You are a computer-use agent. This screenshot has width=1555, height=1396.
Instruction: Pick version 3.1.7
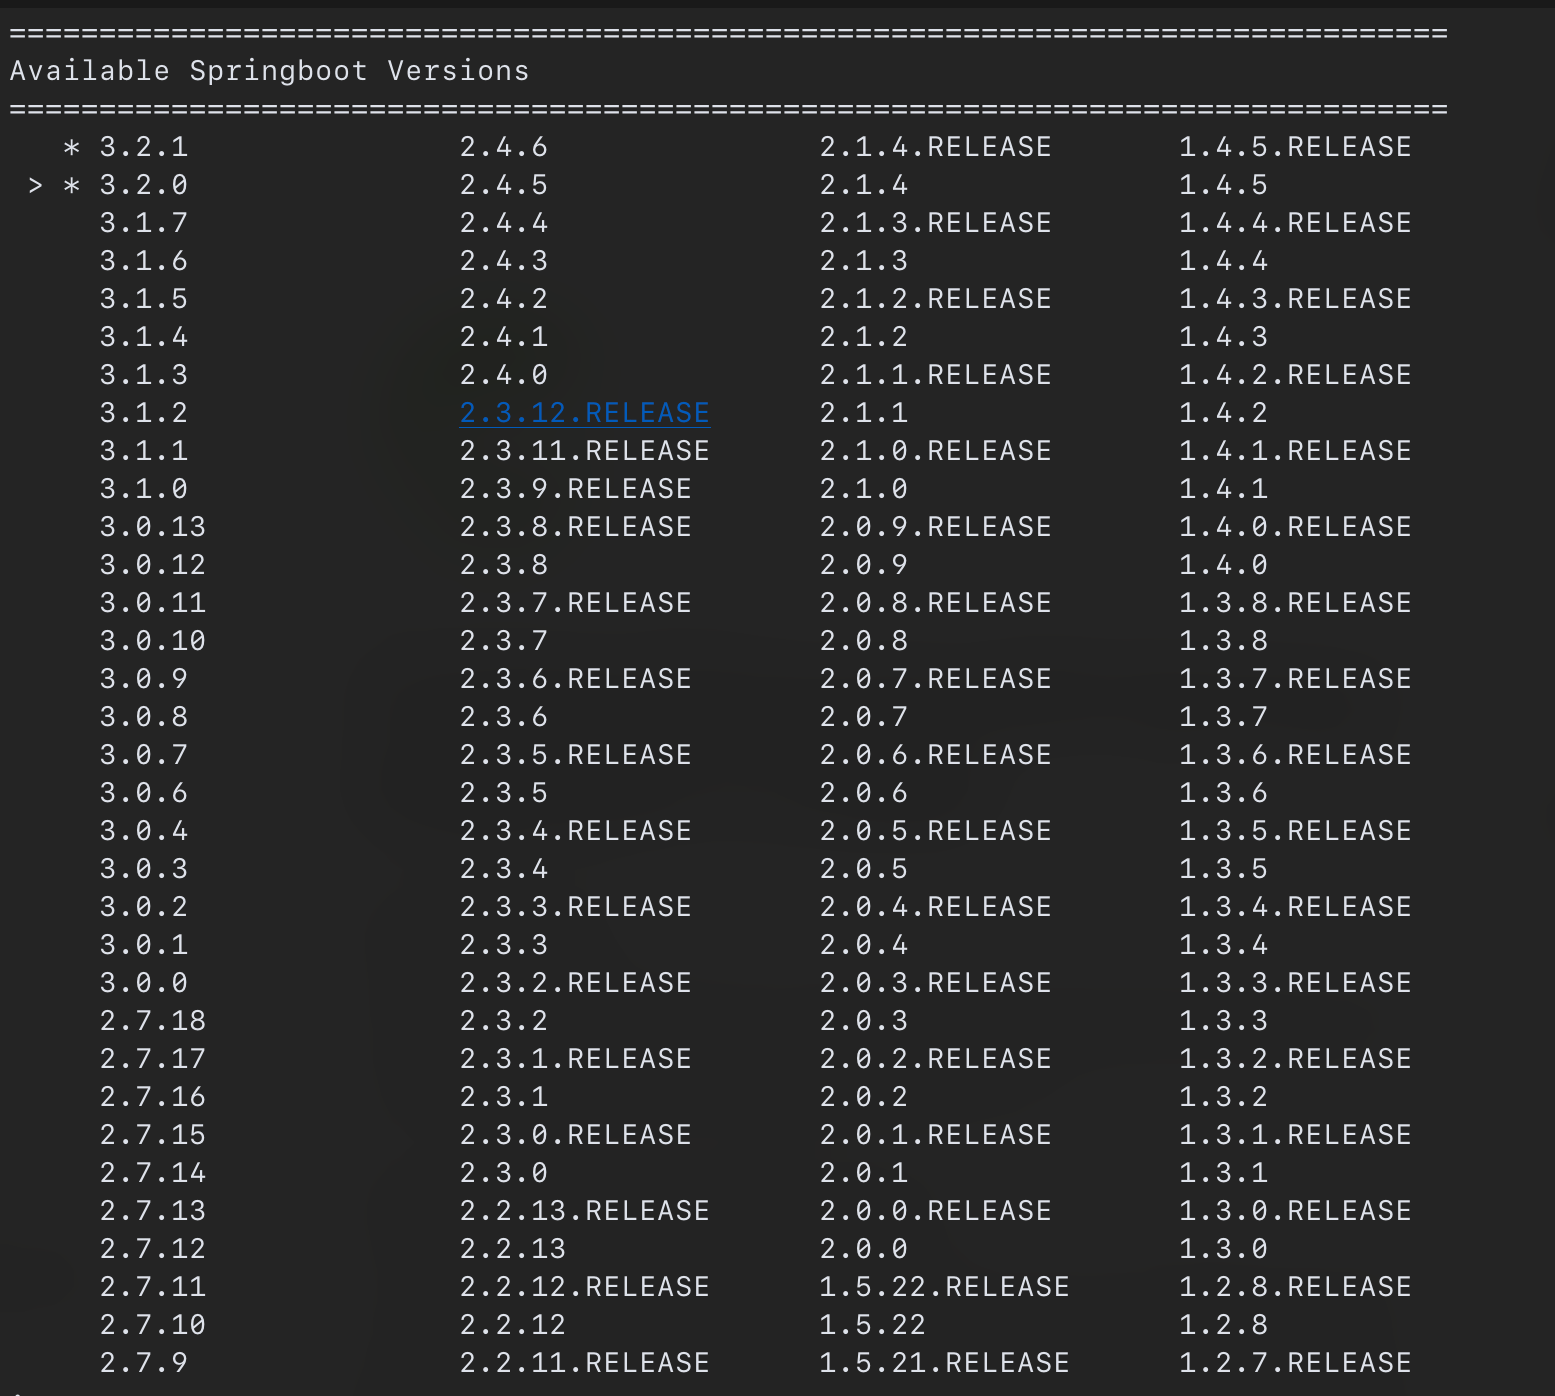[x=144, y=223]
